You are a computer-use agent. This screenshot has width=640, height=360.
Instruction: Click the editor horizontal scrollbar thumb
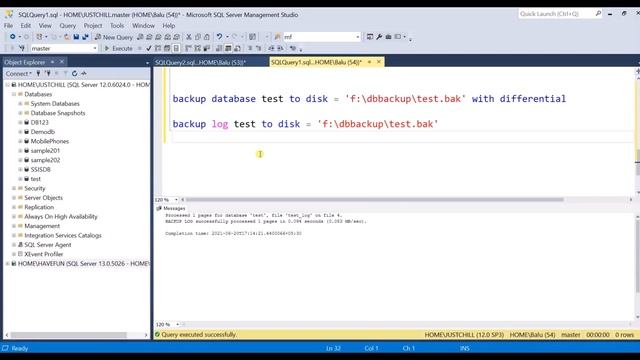point(375,200)
